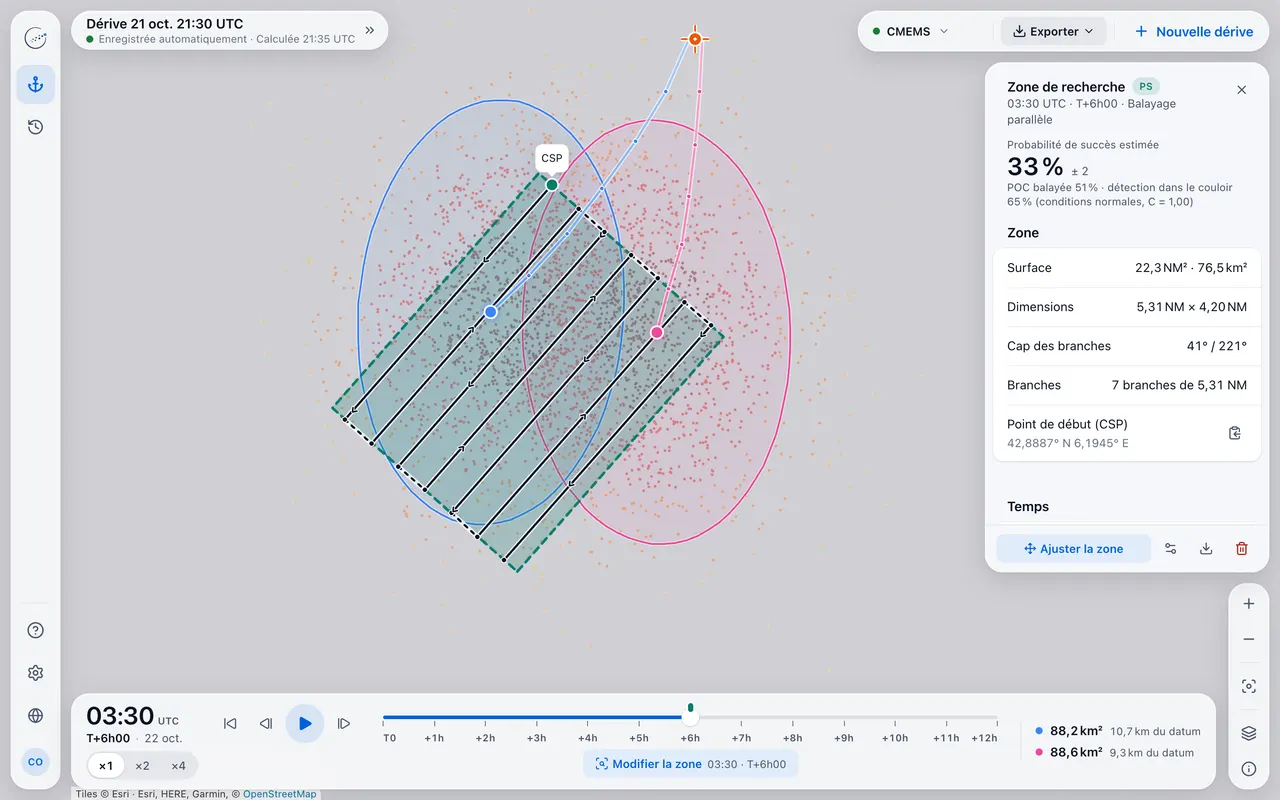
Task: Click the blue datum point on map
Action: point(491,312)
